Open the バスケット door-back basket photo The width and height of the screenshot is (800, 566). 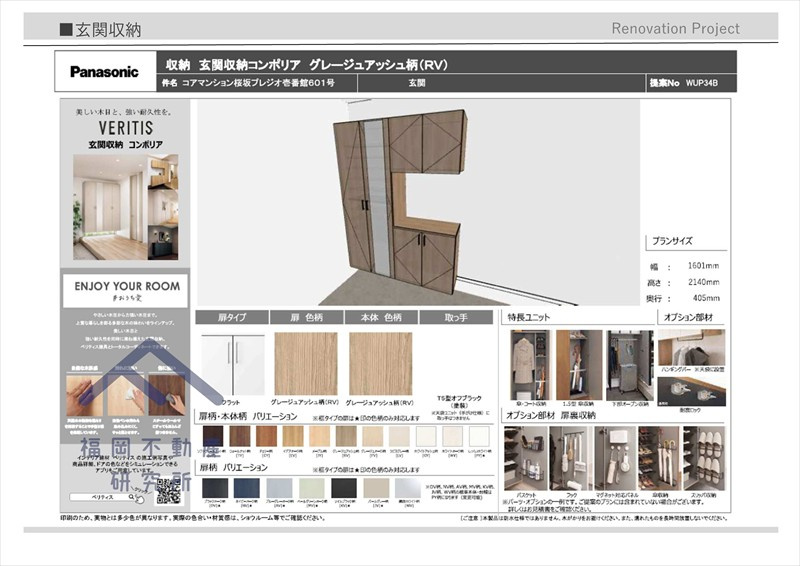[526, 458]
